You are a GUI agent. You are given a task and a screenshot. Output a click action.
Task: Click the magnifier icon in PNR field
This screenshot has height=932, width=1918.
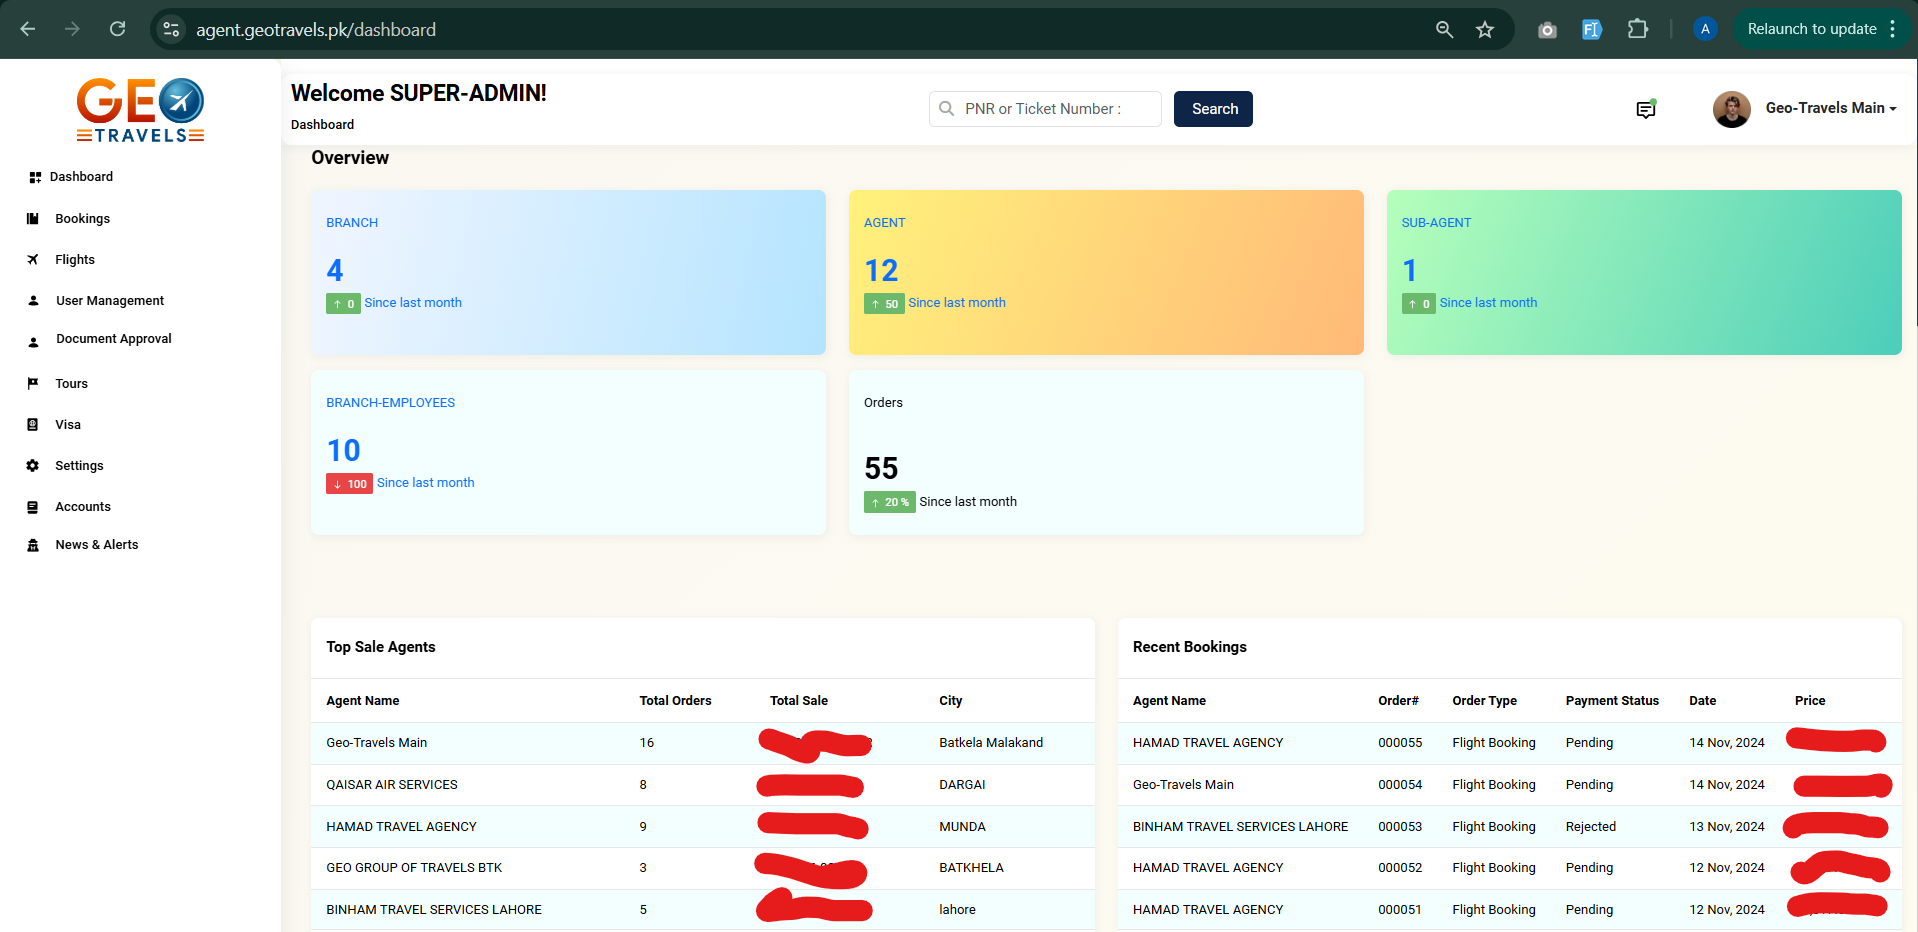946,109
